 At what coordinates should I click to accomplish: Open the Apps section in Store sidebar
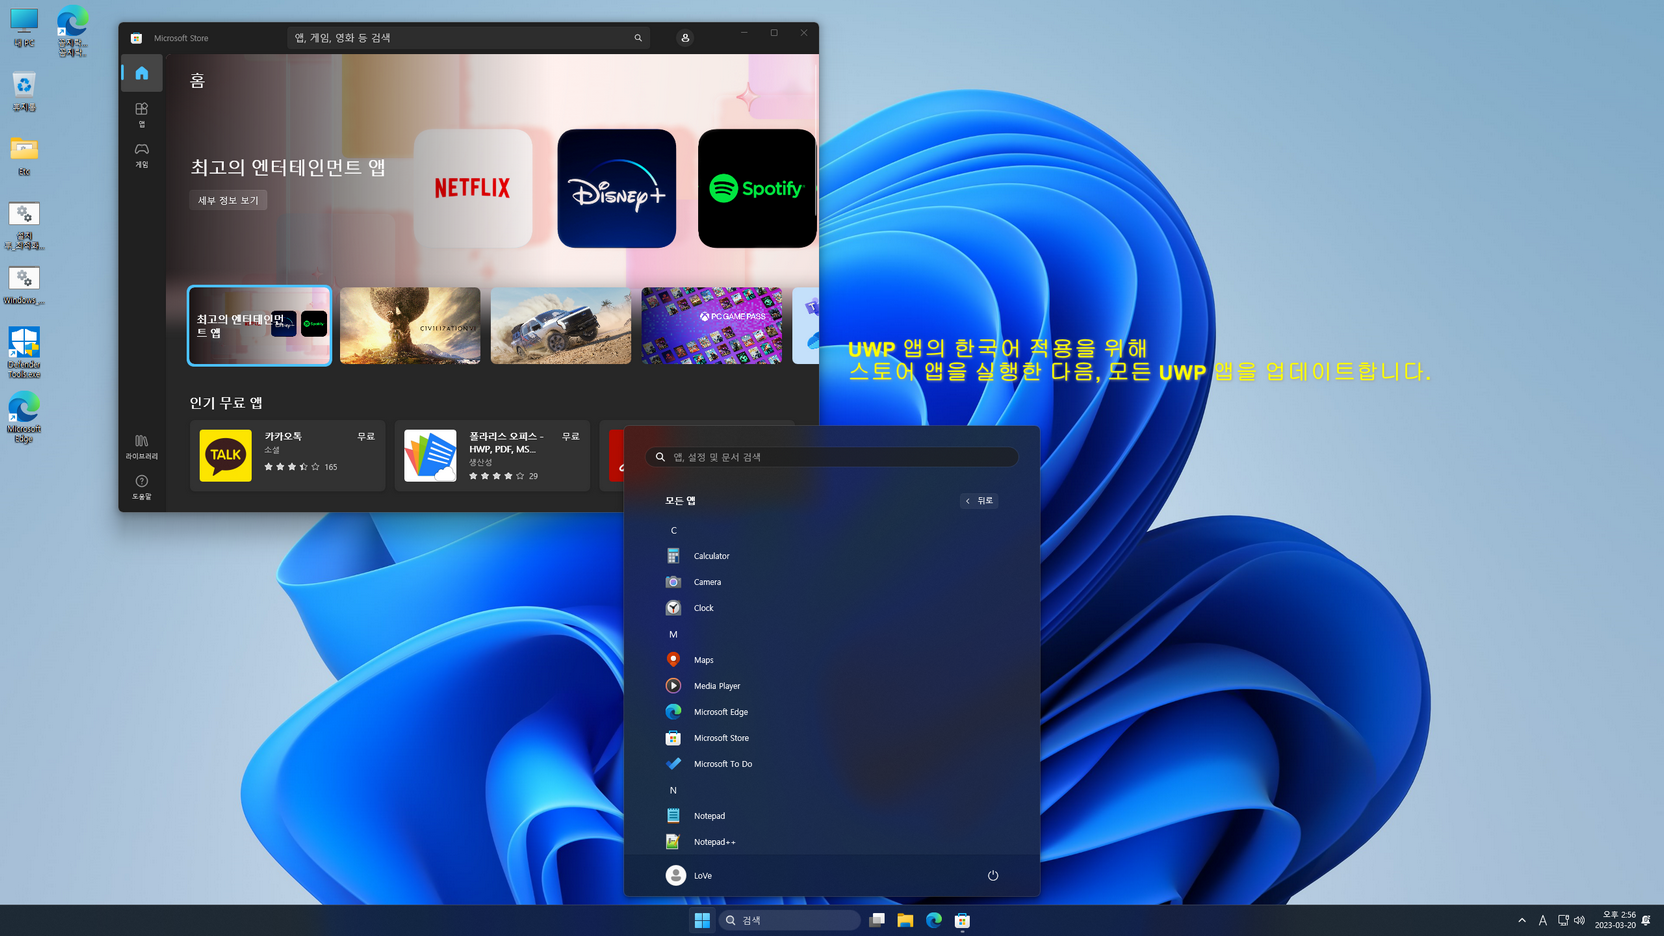point(142,114)
